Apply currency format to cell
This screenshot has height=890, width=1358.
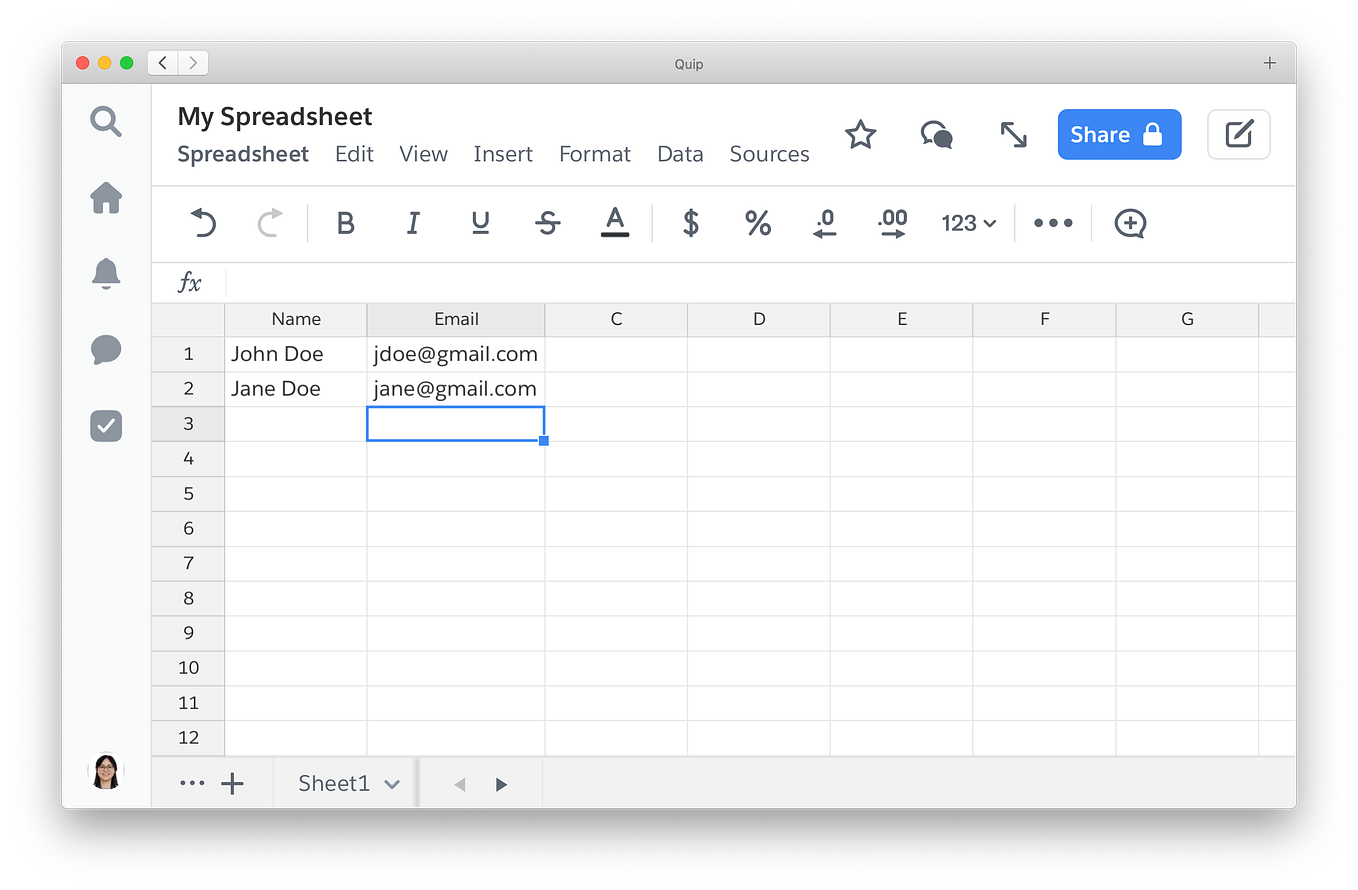coord(690,223)
